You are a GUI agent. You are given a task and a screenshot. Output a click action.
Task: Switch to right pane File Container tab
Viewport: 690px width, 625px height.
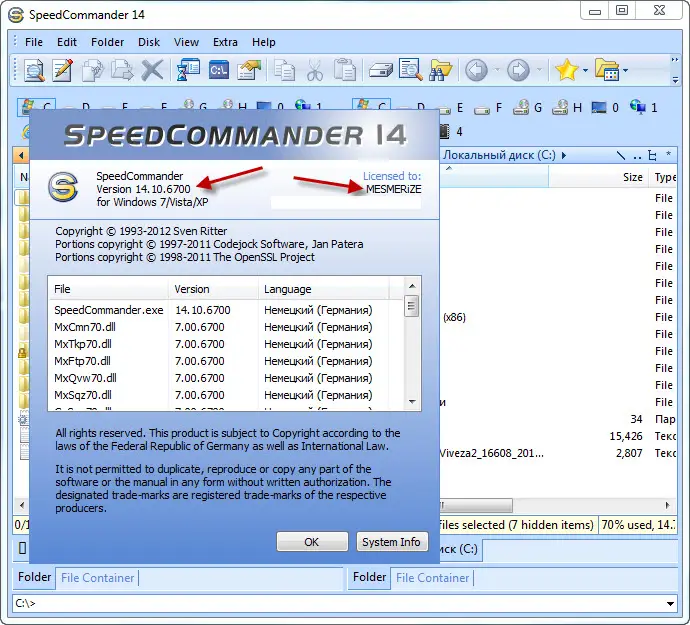(432, 578)
